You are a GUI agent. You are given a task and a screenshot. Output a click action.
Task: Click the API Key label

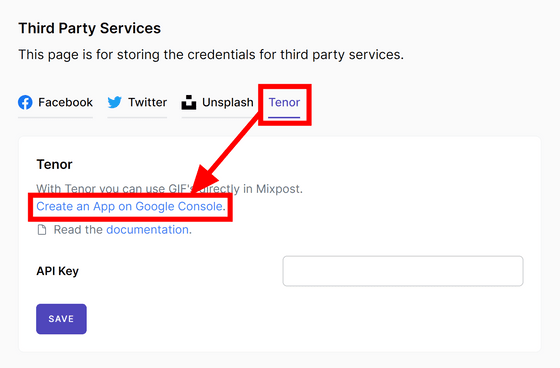coord(58,271)
